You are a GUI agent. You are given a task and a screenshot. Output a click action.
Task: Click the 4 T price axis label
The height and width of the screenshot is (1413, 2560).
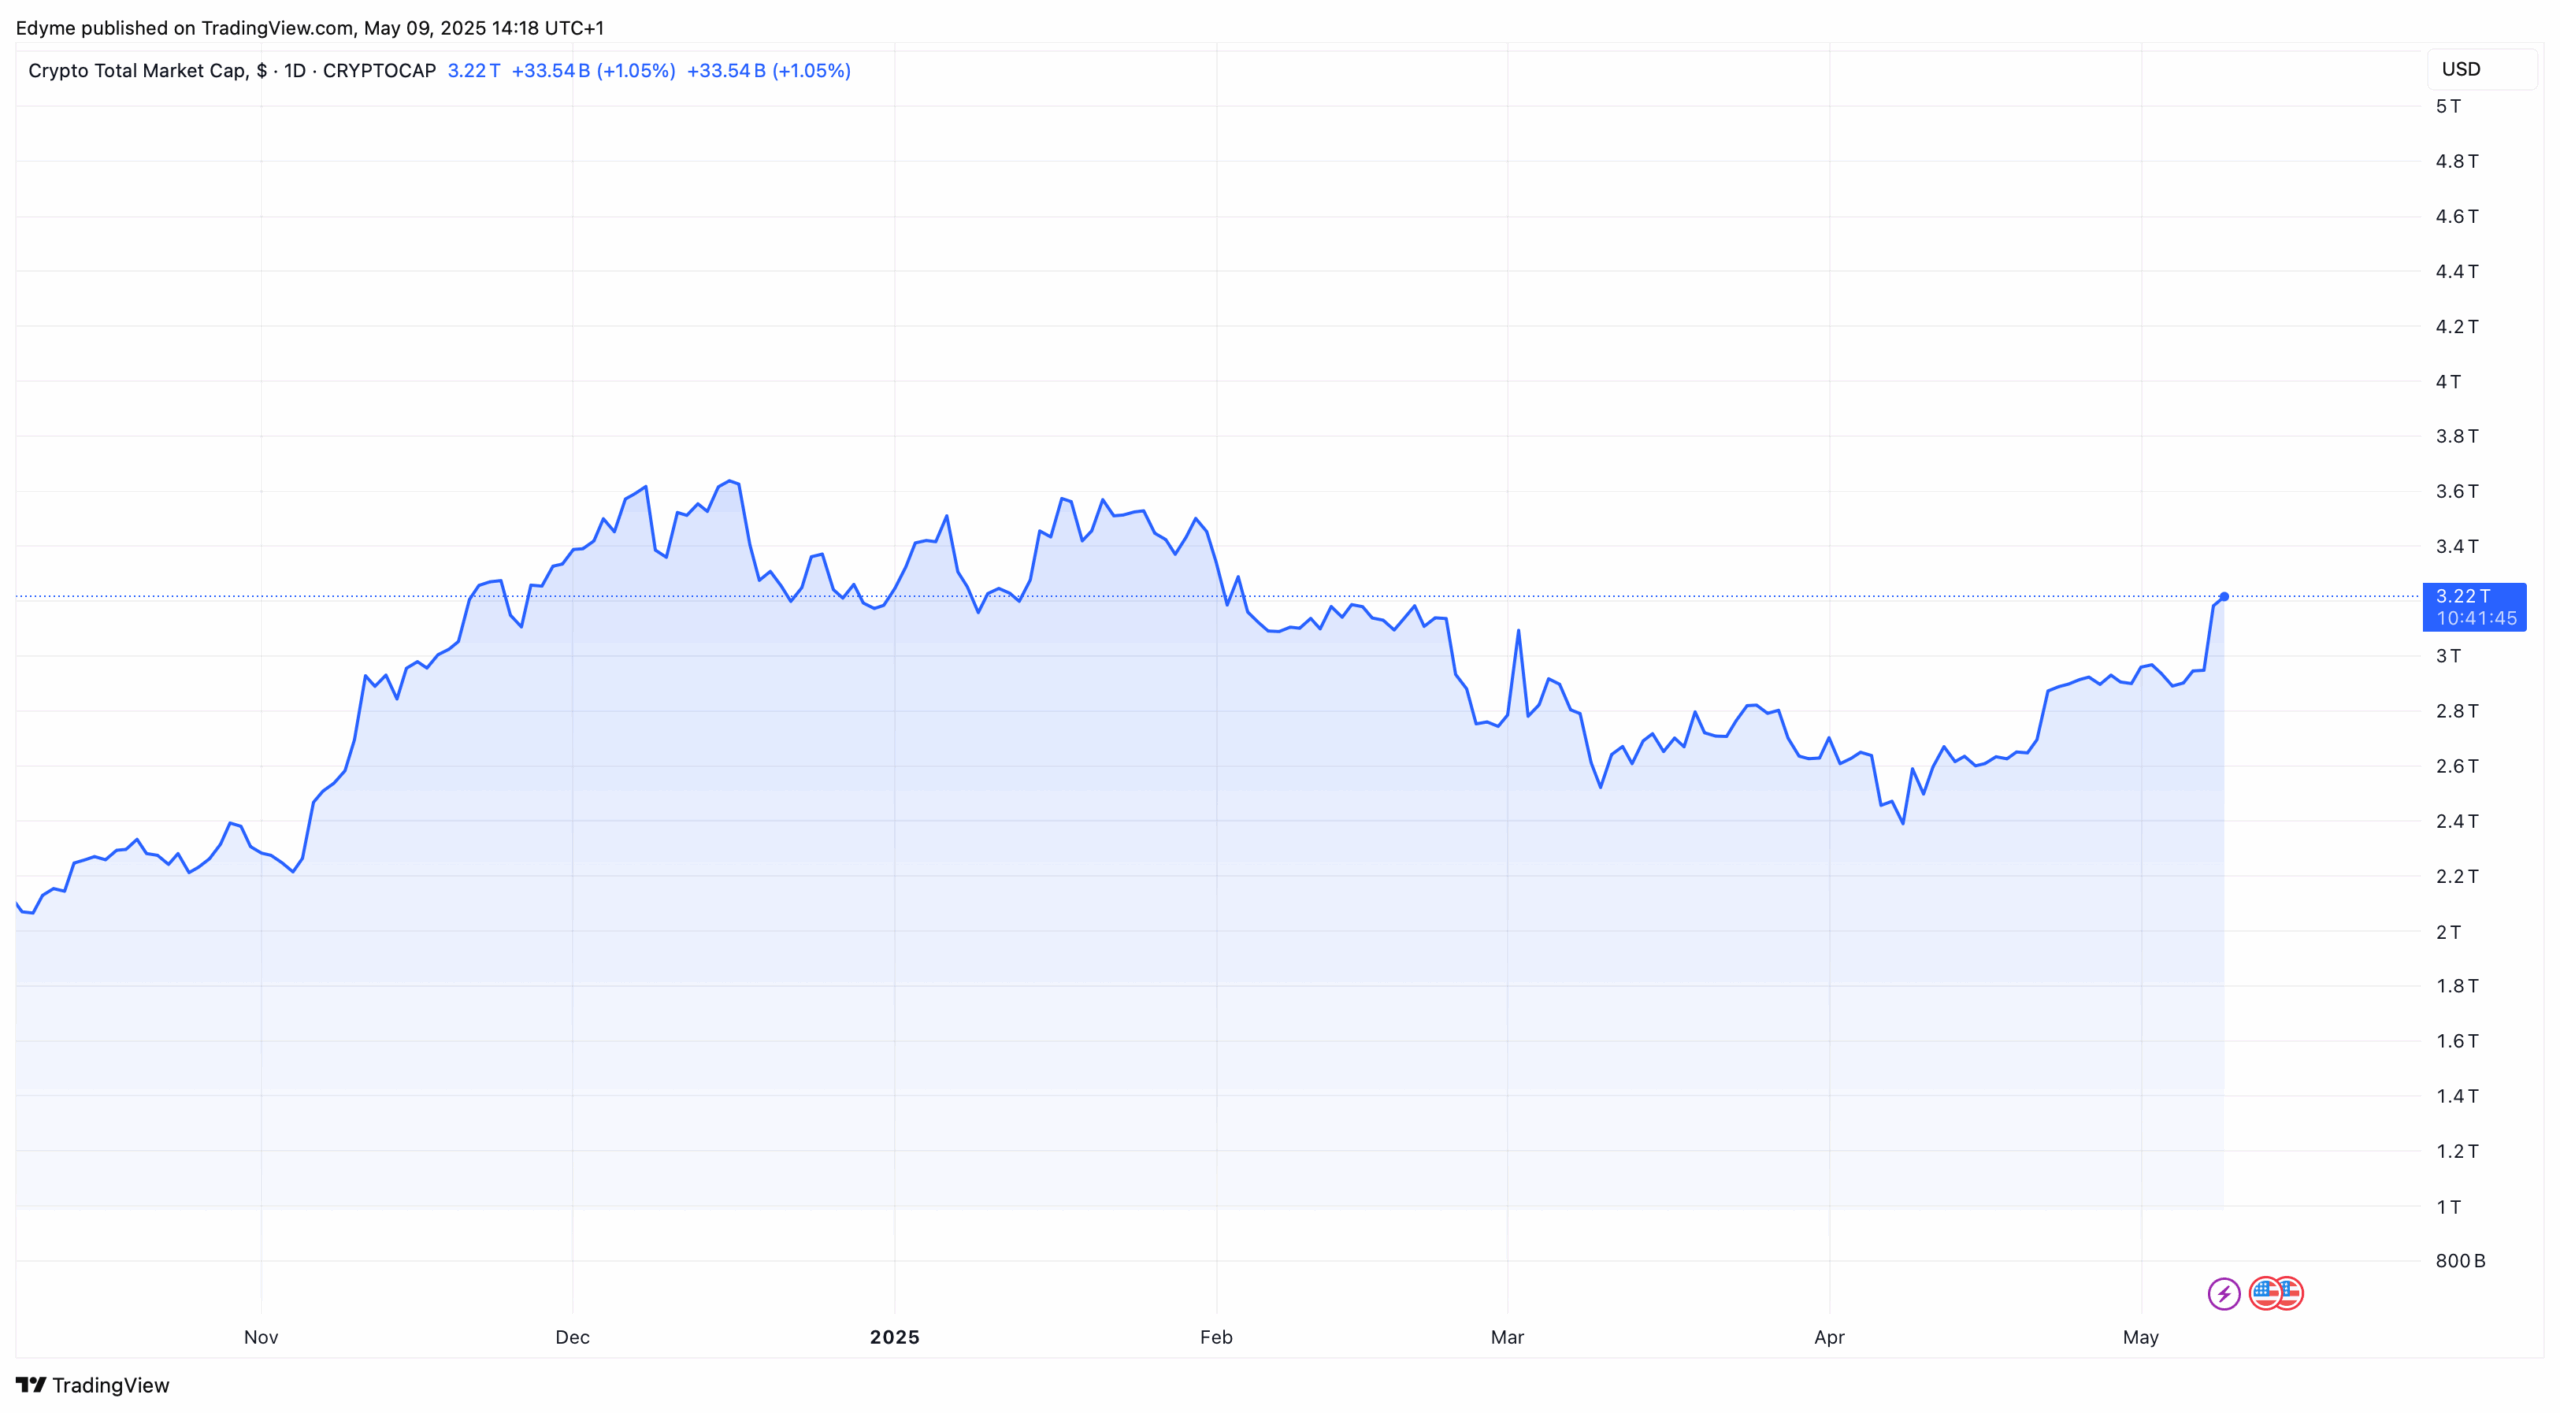pos(2447,381)
